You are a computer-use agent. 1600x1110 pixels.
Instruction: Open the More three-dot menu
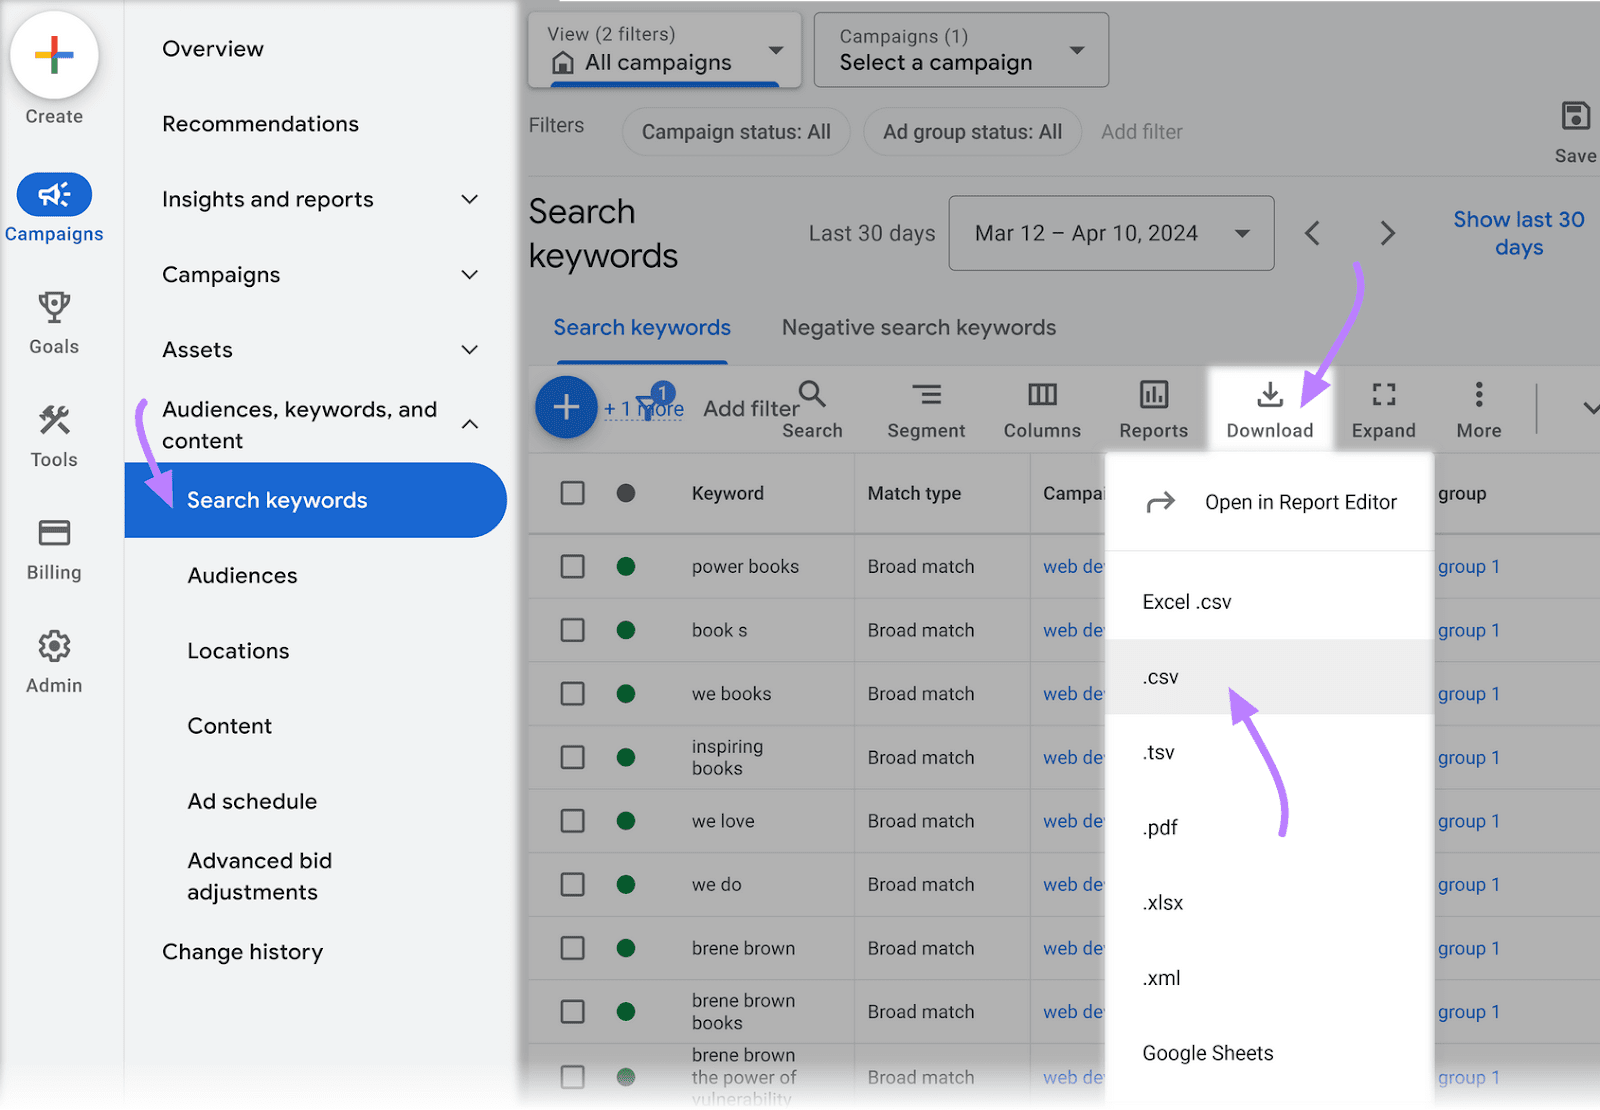pos(1478,396)
